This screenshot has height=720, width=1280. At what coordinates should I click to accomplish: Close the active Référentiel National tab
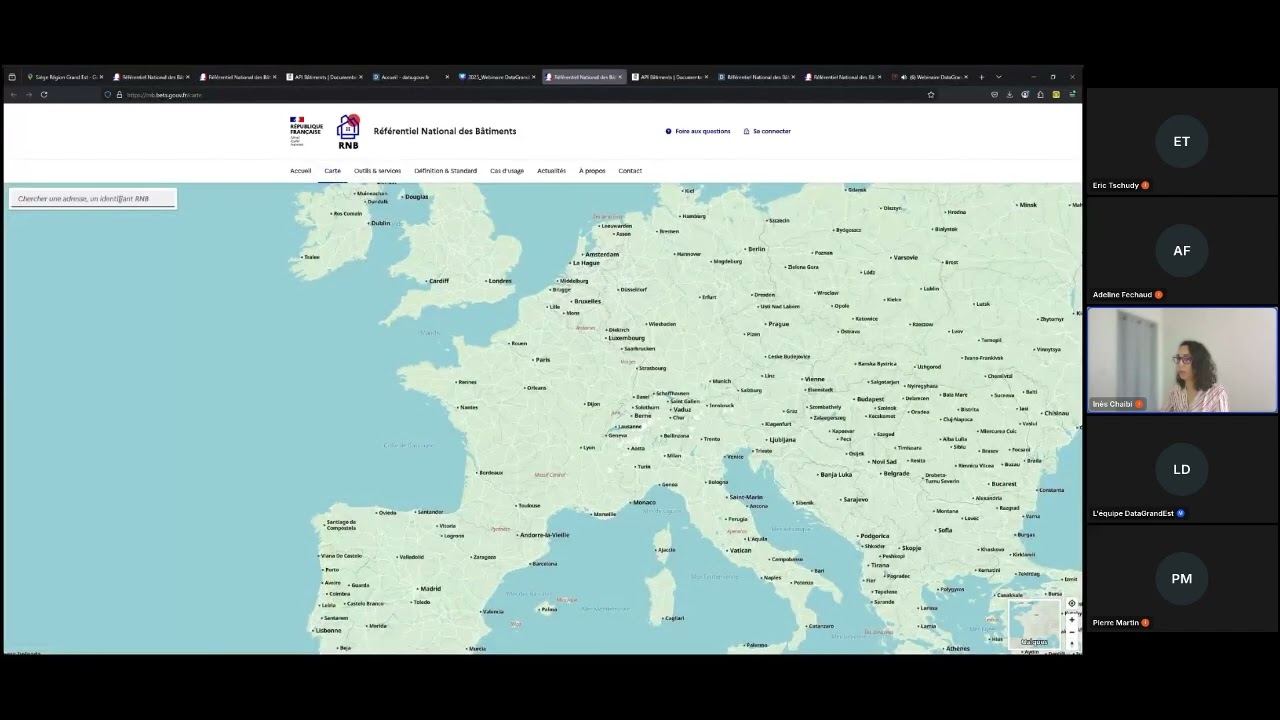coord(620,77)
